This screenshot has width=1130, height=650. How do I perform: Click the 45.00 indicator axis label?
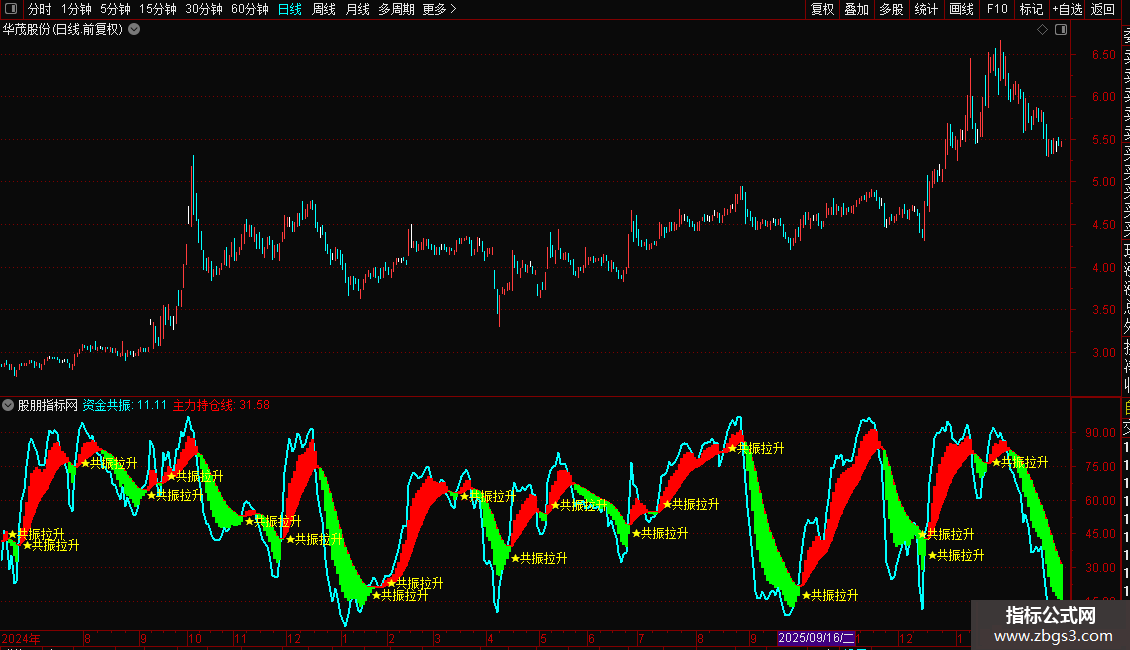tap(1101, 534)
